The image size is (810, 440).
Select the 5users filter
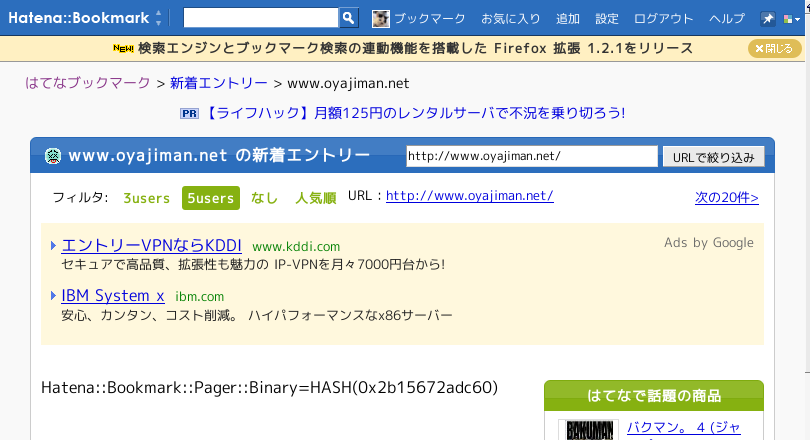pos(210,198)
